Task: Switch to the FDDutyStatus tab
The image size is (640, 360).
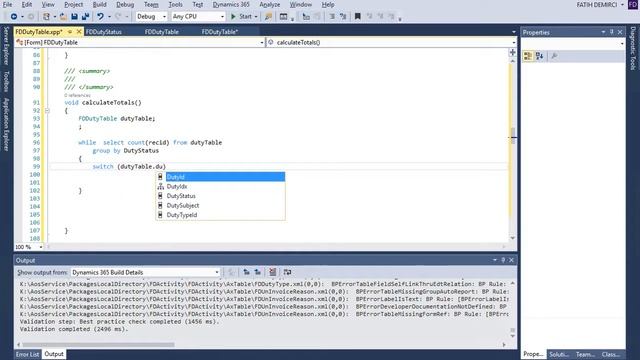Action: point(104,32)
